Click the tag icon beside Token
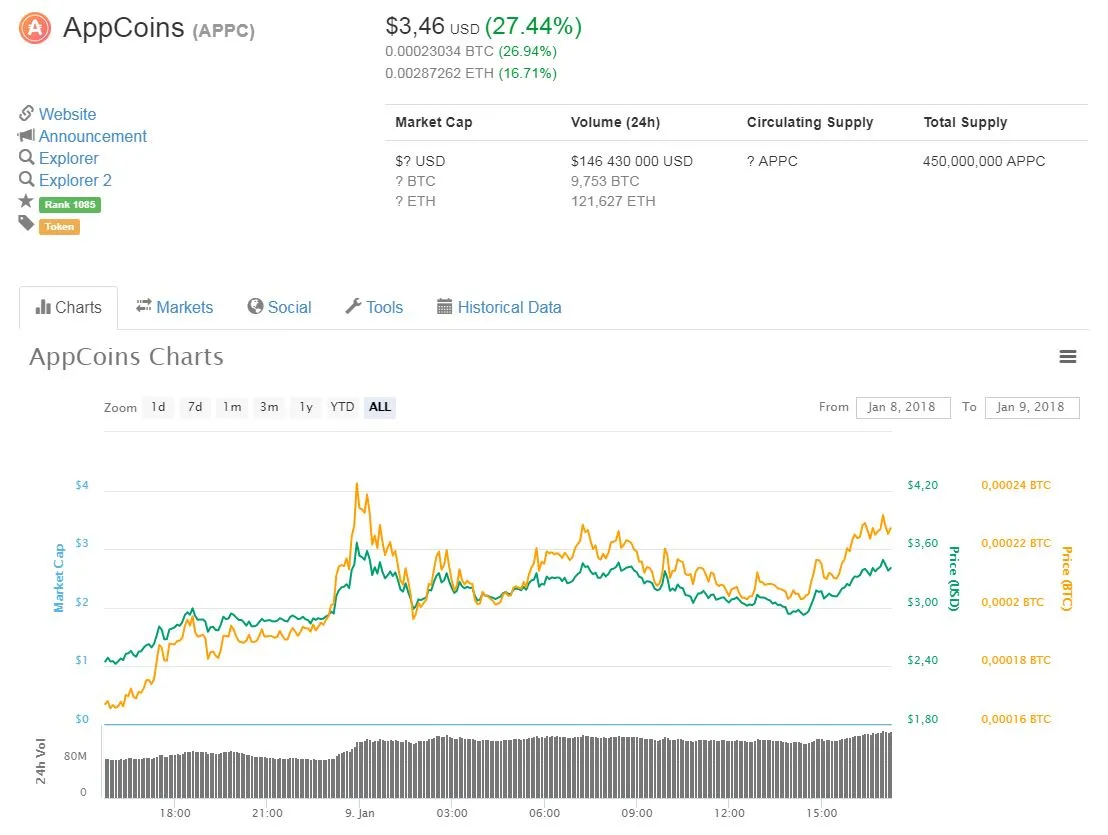The width and height of the screenshot is (1108, 835). click(x=26, y=224)
